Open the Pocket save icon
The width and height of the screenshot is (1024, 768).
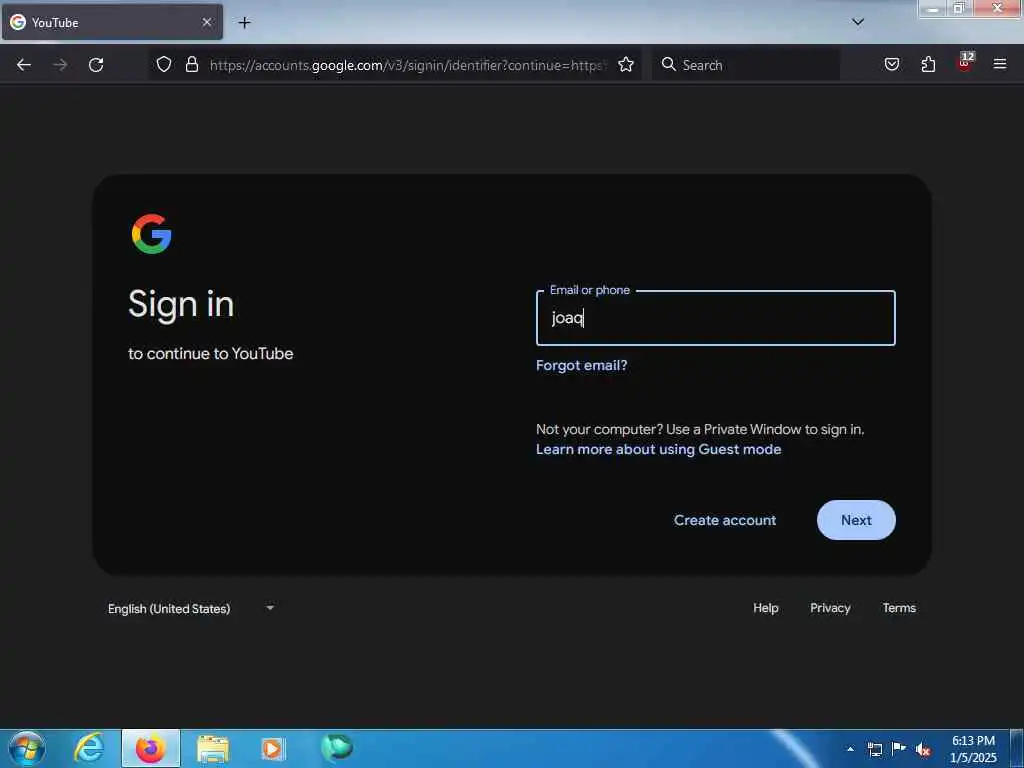[x=892, y=64]
